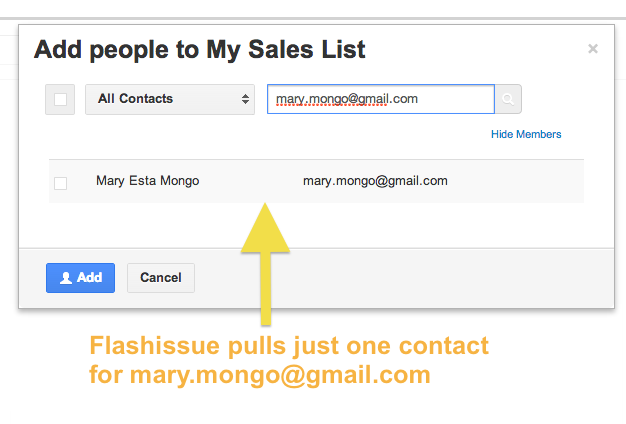Select the Mary Esta Mongo contact name

(x=147, y=181)
